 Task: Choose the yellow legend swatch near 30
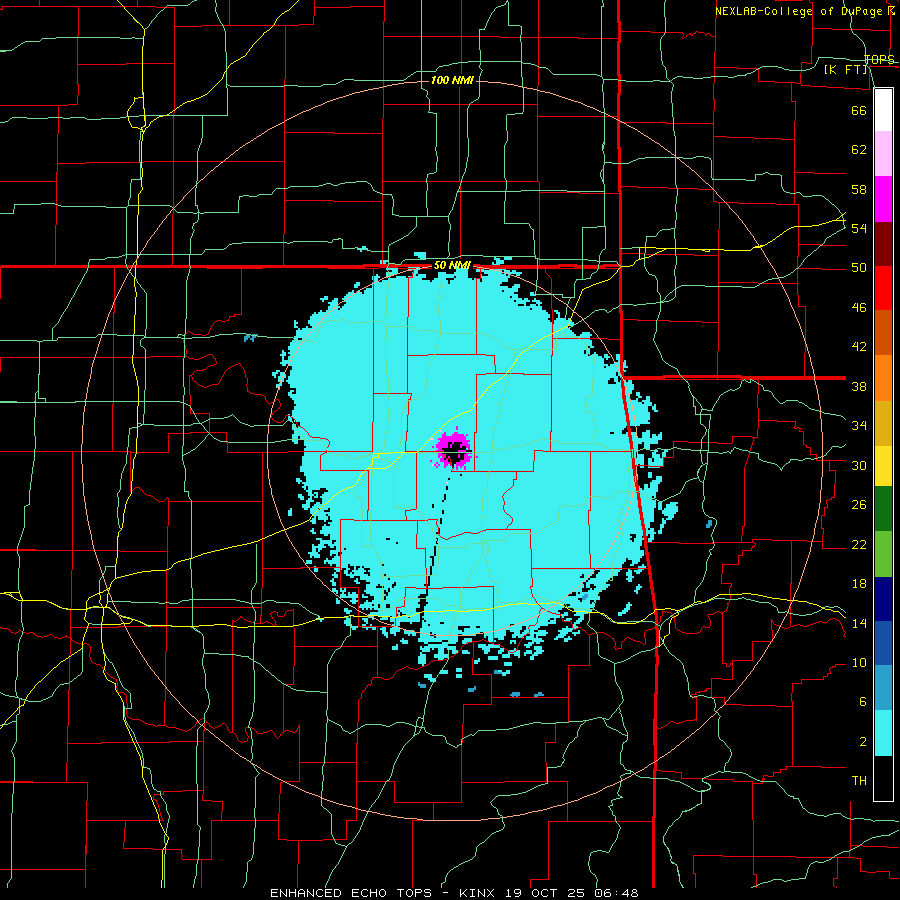click(x=883, y=466)
